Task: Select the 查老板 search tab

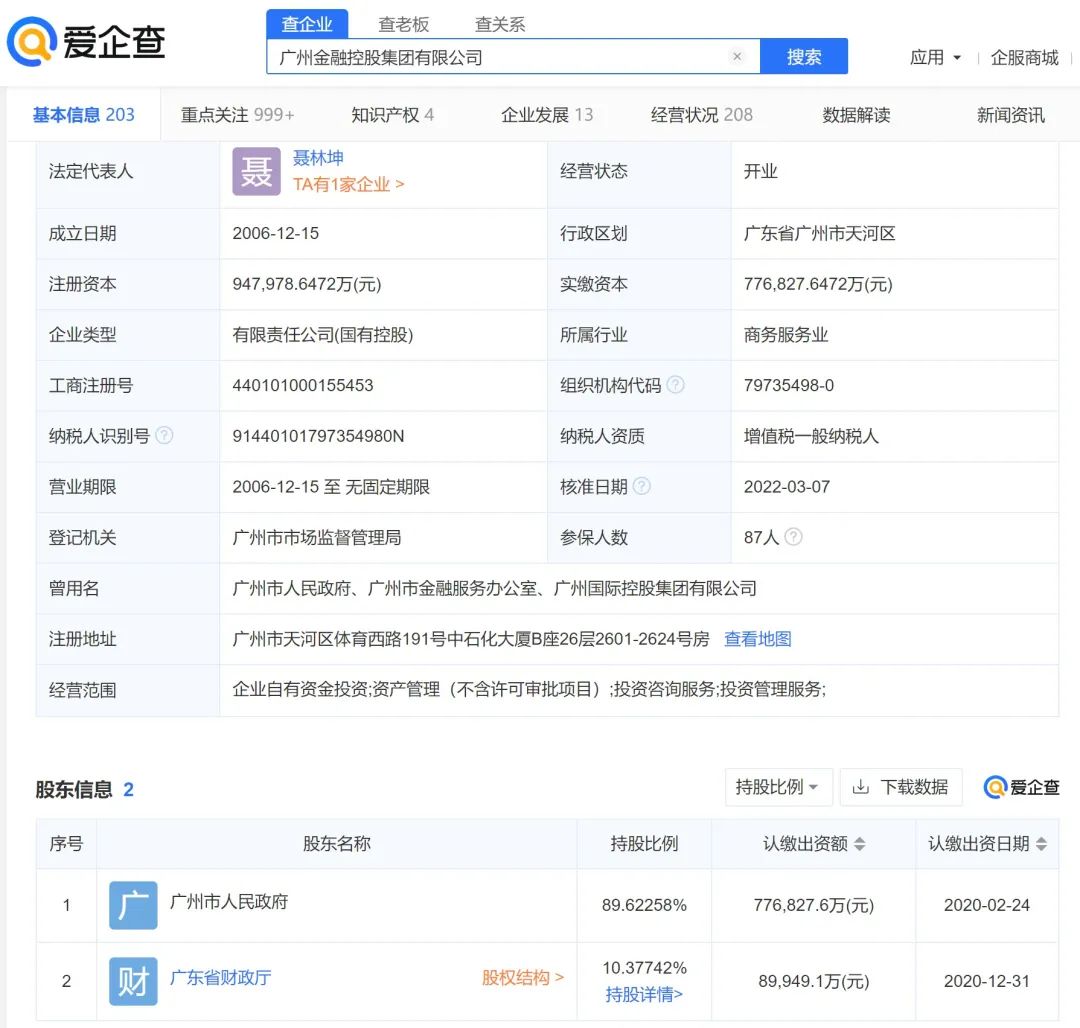Action: [x=404, y=24]
